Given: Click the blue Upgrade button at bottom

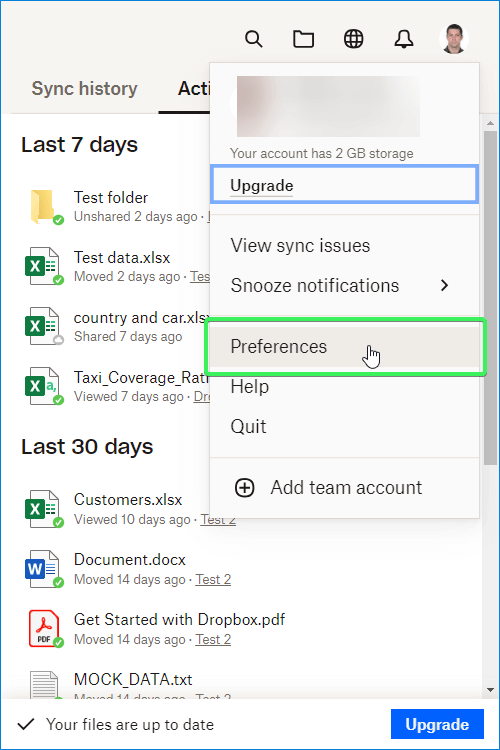Looking at the screenshot, I should (437, 724).
